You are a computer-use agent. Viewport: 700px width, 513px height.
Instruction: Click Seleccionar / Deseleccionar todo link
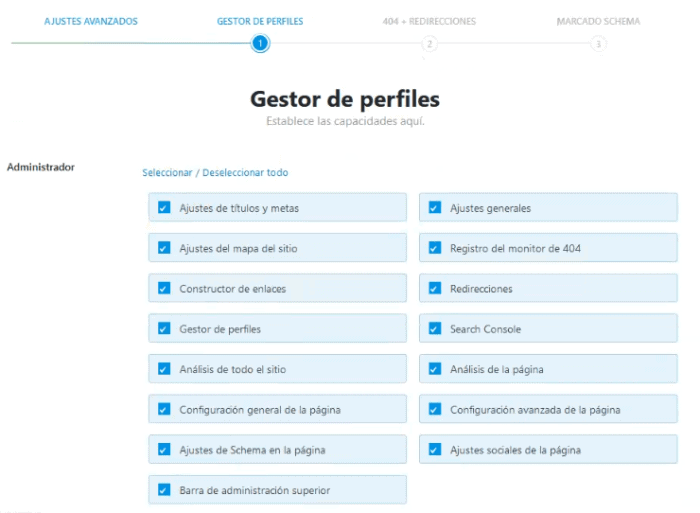[215, 172]
